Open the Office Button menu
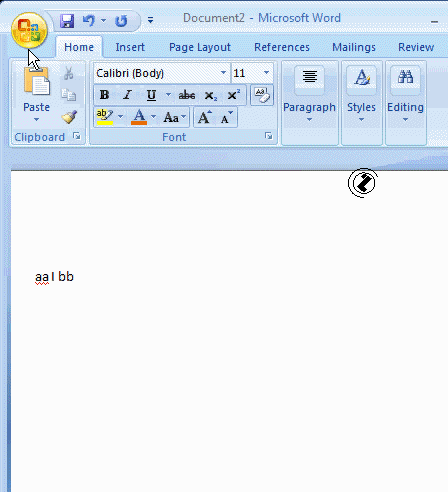448x492 pixels. (x=29, y=30)
